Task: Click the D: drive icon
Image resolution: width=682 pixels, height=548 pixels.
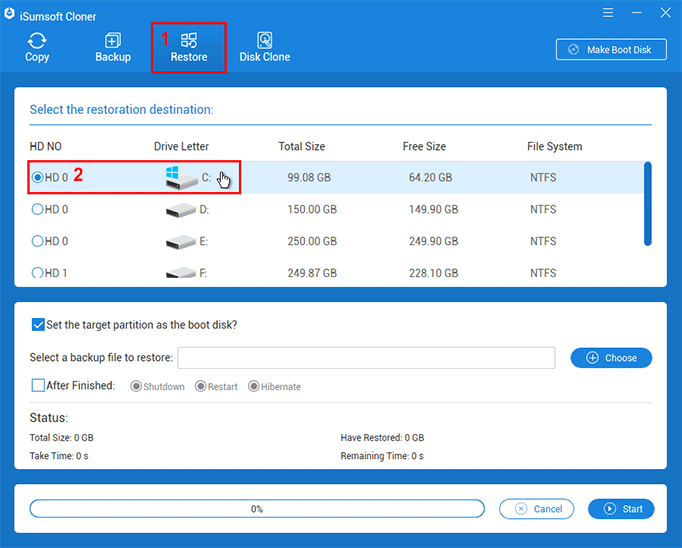Action: (x=181, y=210)
